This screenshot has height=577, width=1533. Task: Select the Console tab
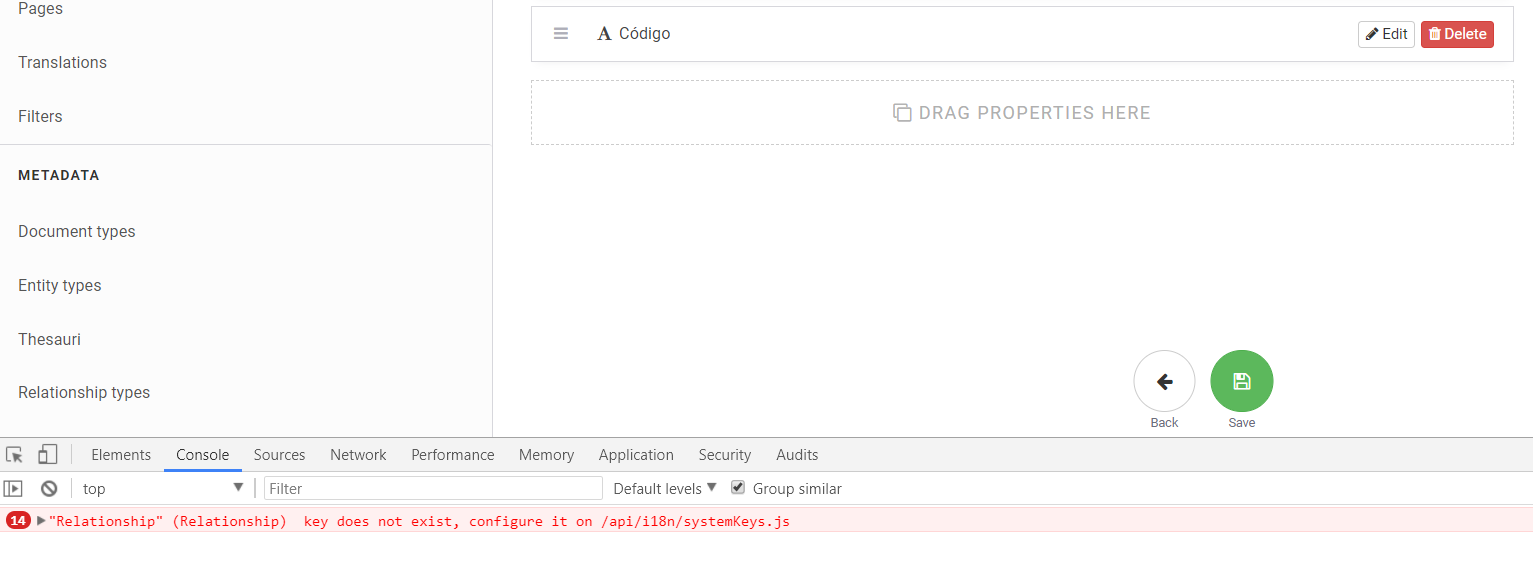click(x=203, y=455)
